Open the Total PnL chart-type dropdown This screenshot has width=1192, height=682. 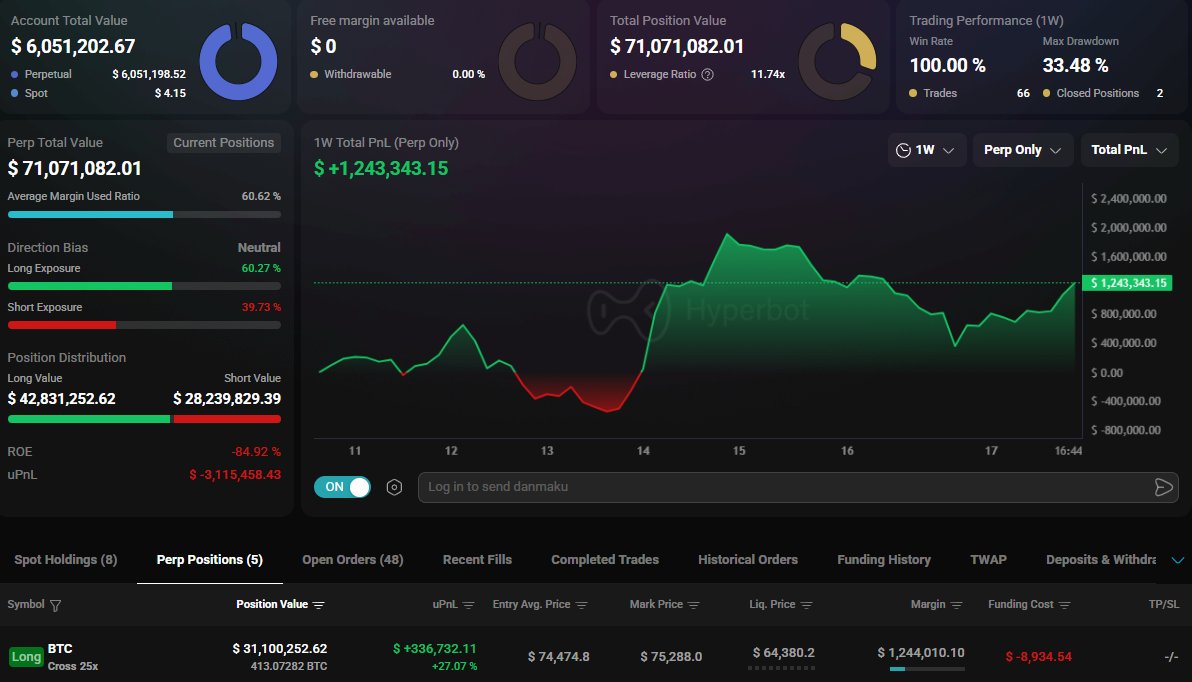pyautogui.click(x=1129, y=150)
